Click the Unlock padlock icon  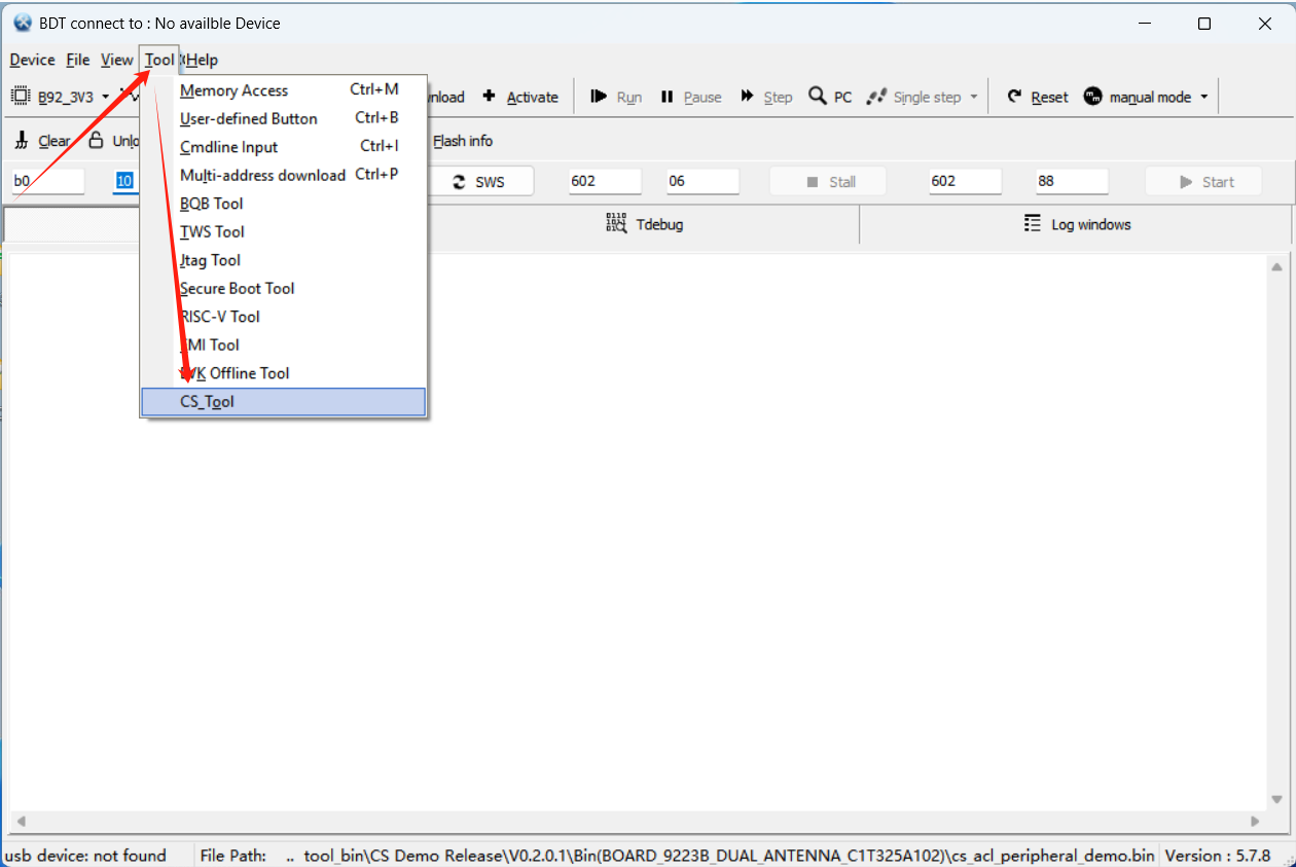(x=97, y=140)
